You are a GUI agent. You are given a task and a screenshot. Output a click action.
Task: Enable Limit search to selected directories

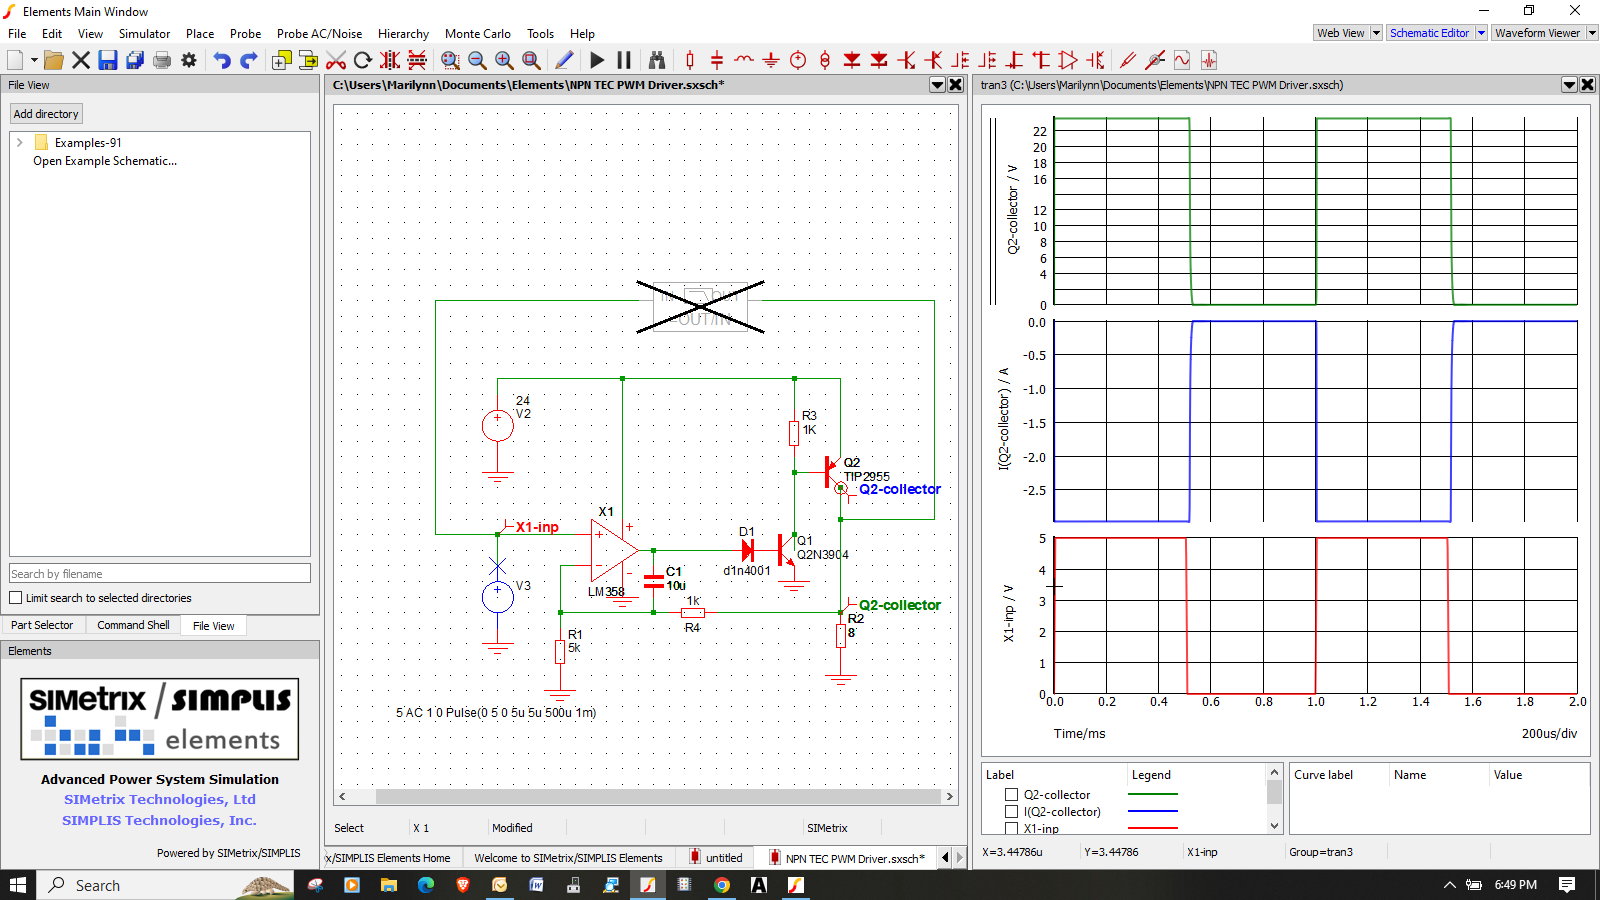tap(15, 598)
